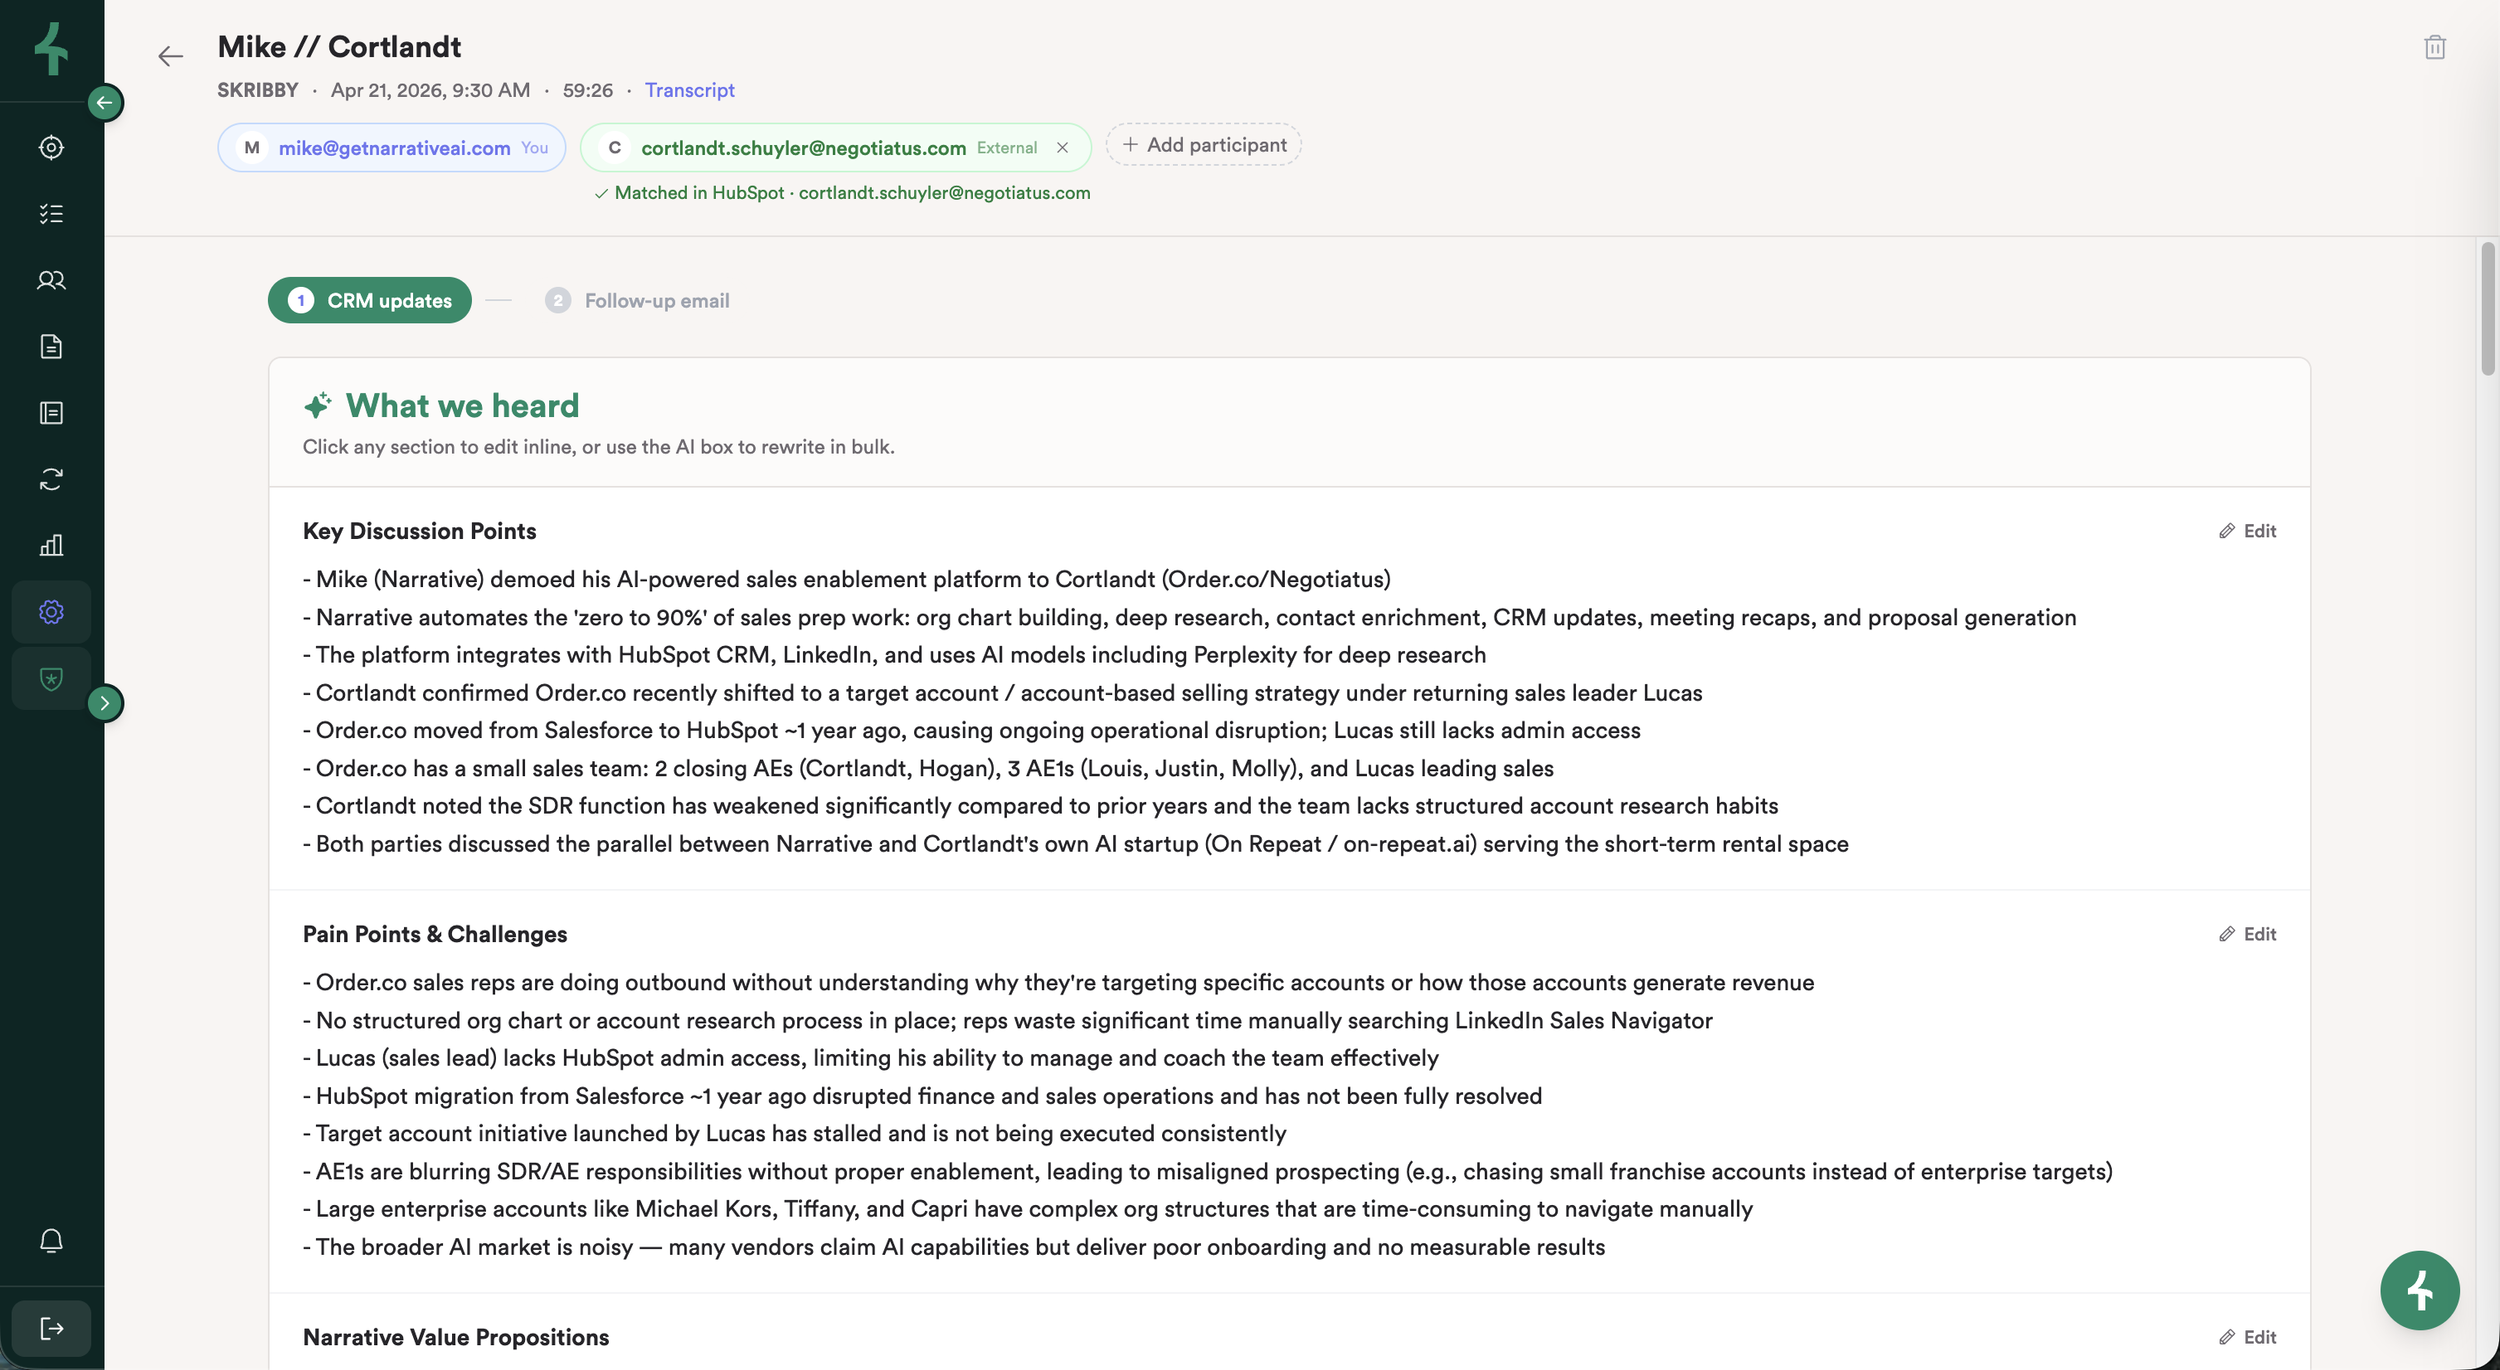Open the sync arrows icon in sidebar
Viewport: 2500px width, 1370px height.
click(51, 479)
